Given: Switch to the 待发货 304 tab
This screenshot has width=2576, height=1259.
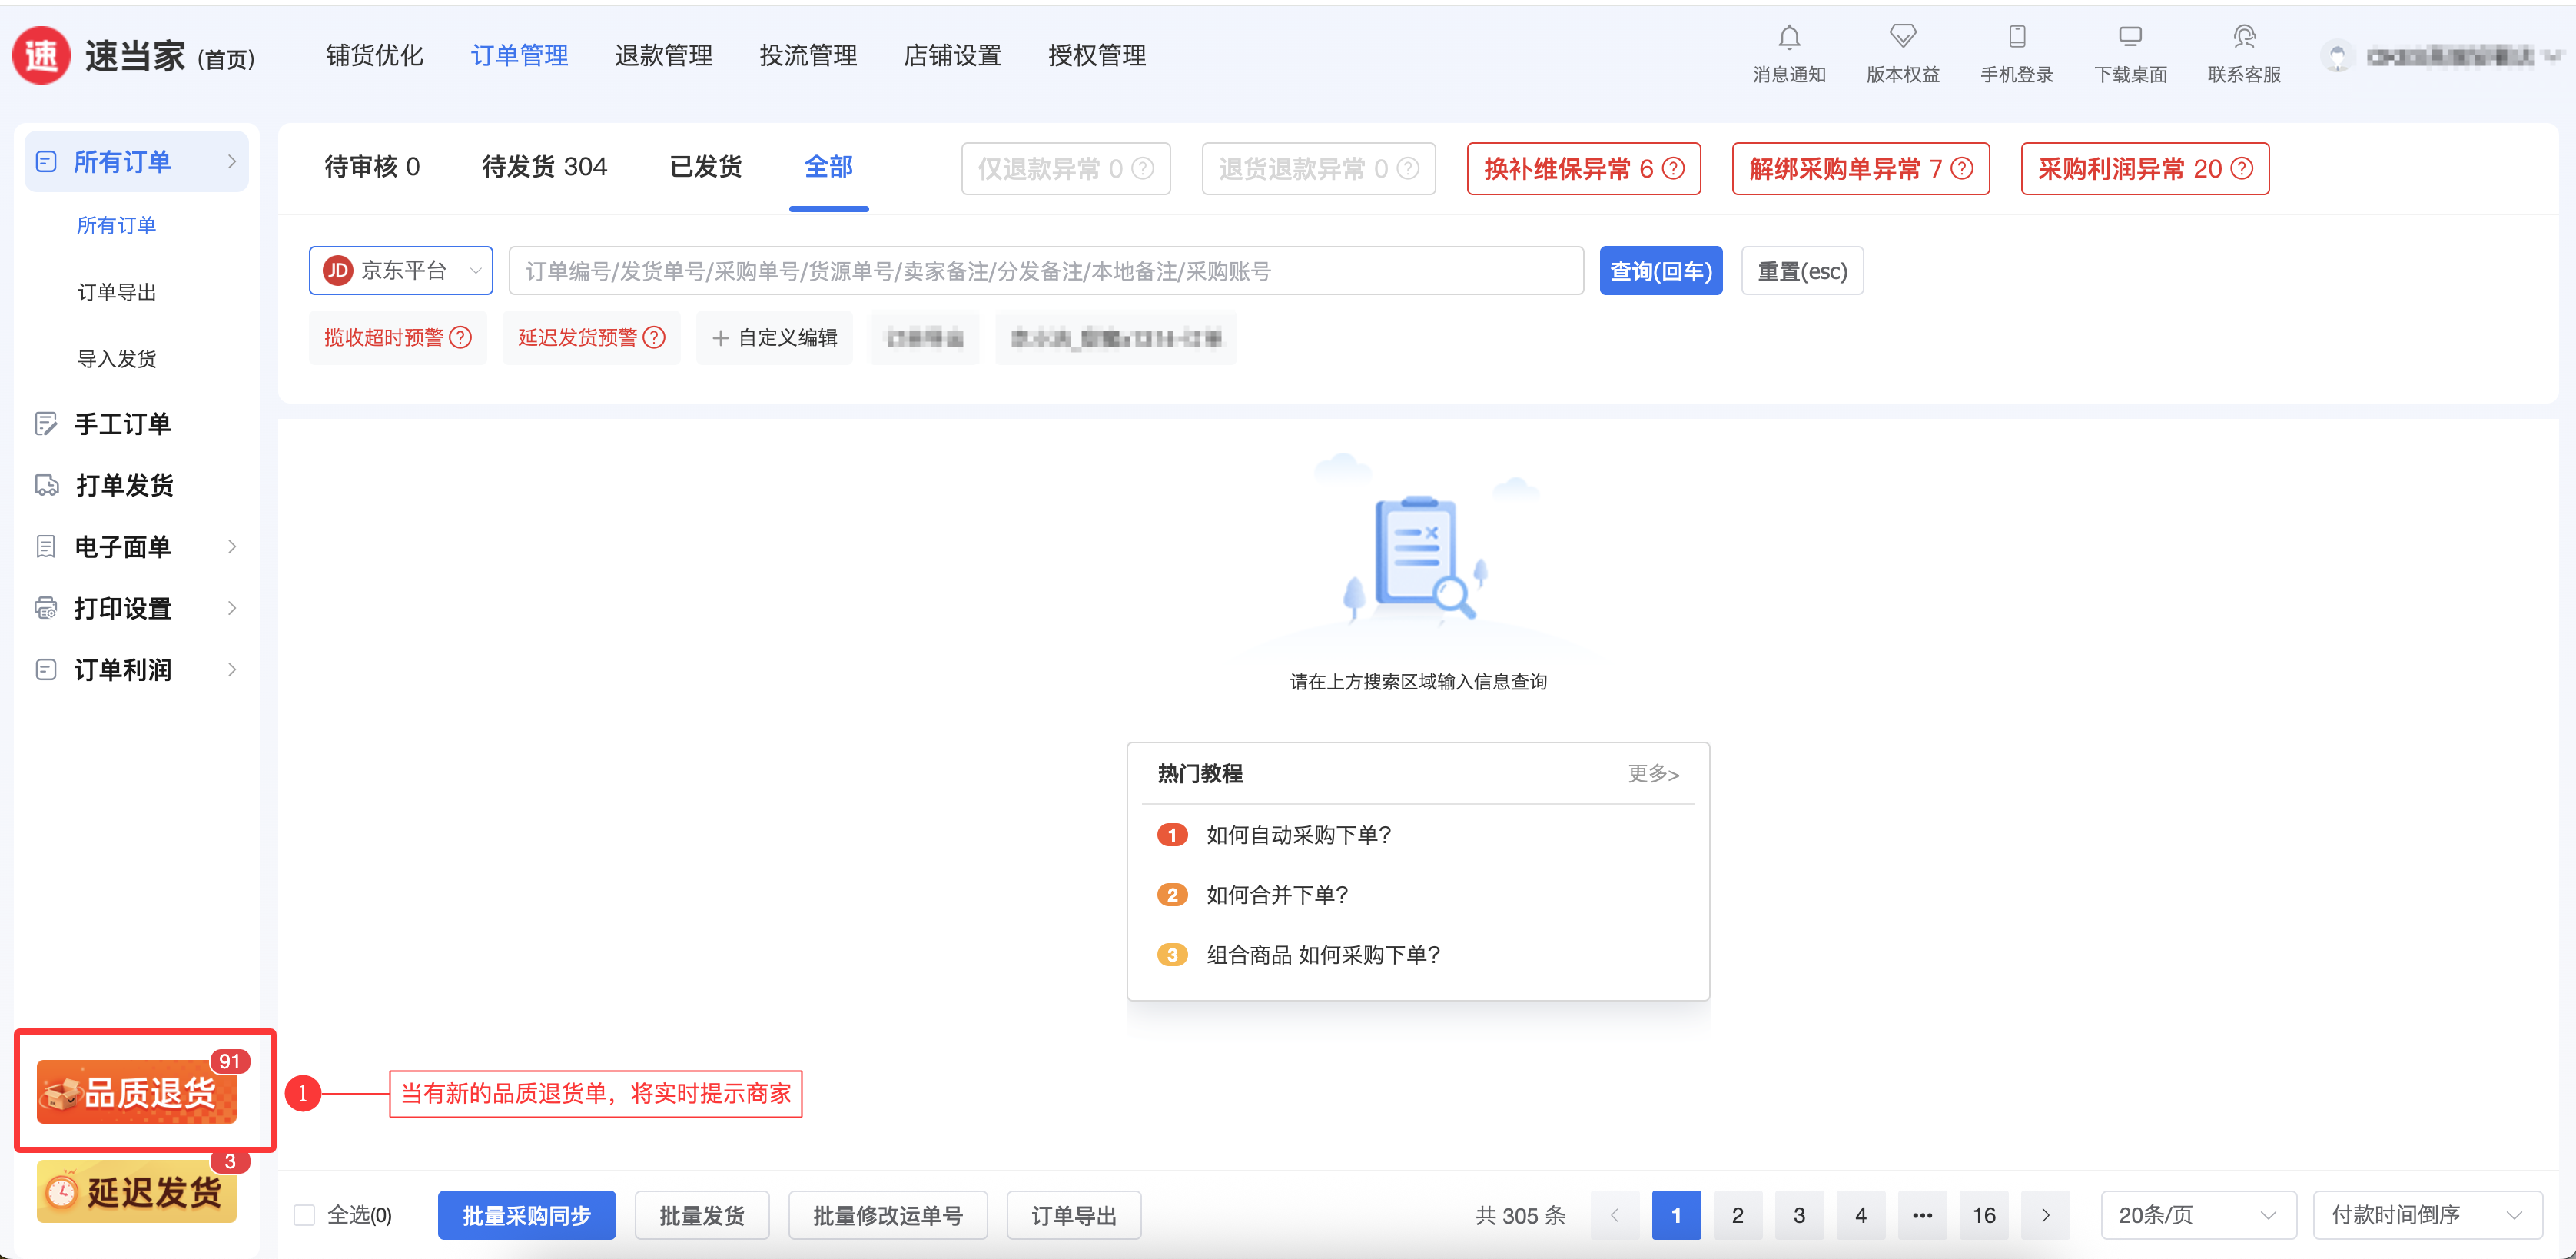Looking at the screenshot, I should [544, 167].
